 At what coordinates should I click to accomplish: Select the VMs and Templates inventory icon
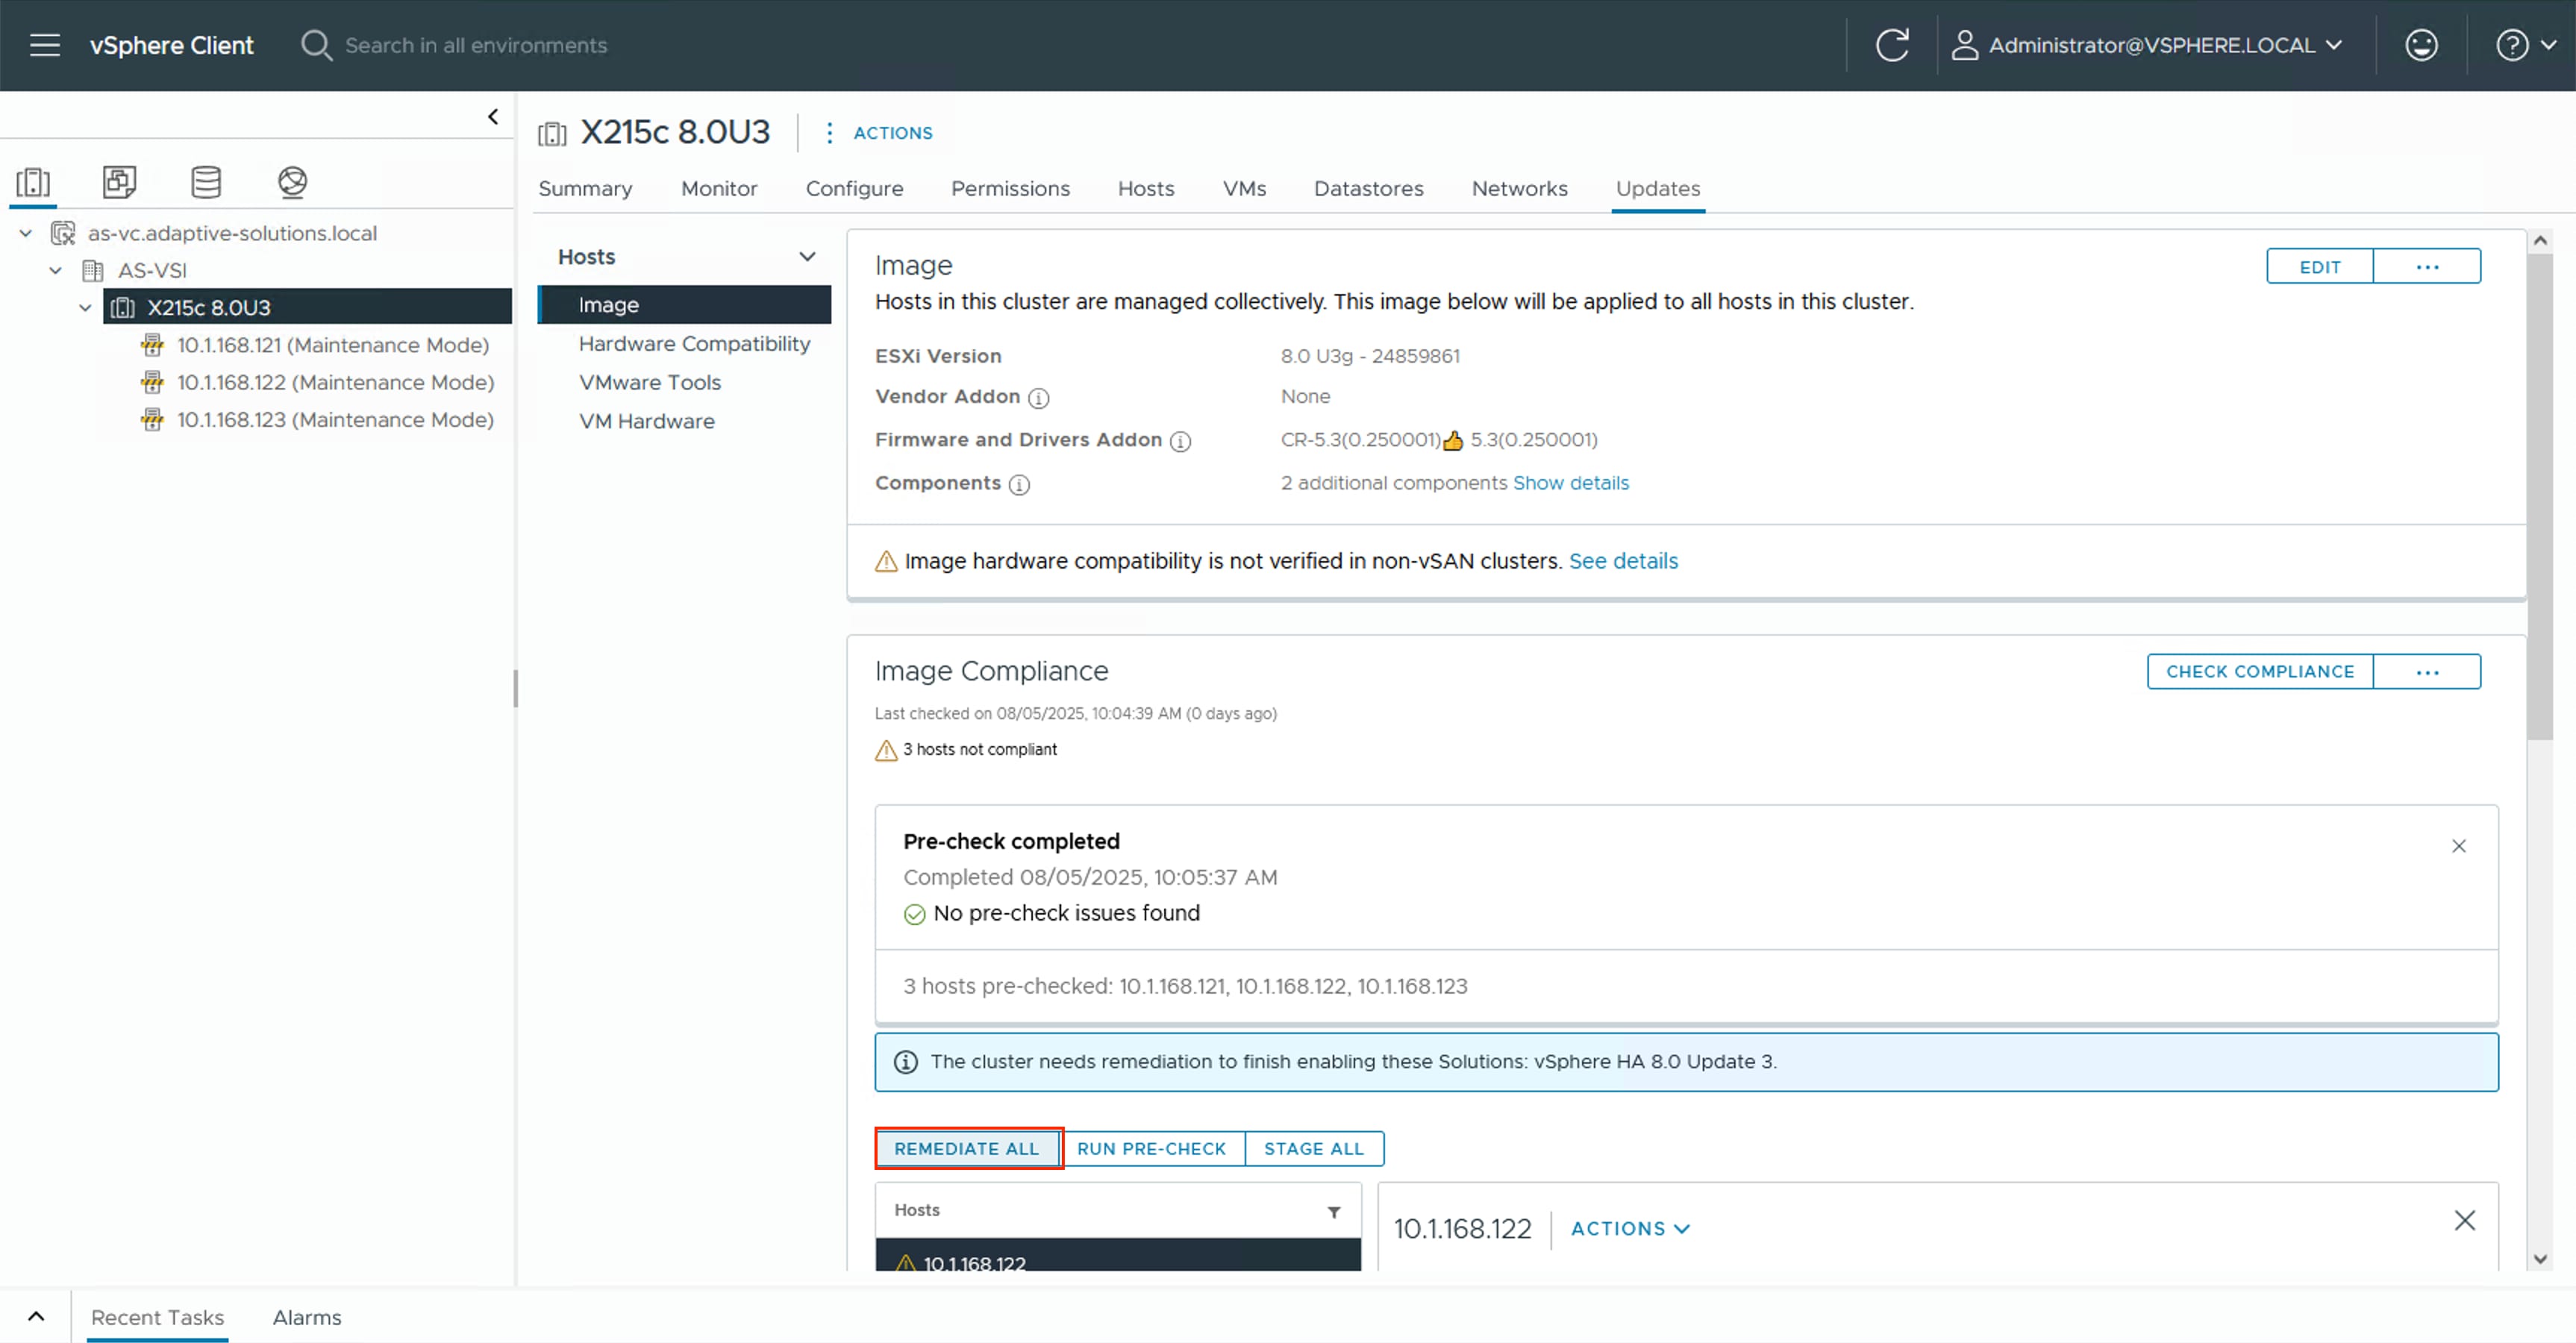(119, 181)
